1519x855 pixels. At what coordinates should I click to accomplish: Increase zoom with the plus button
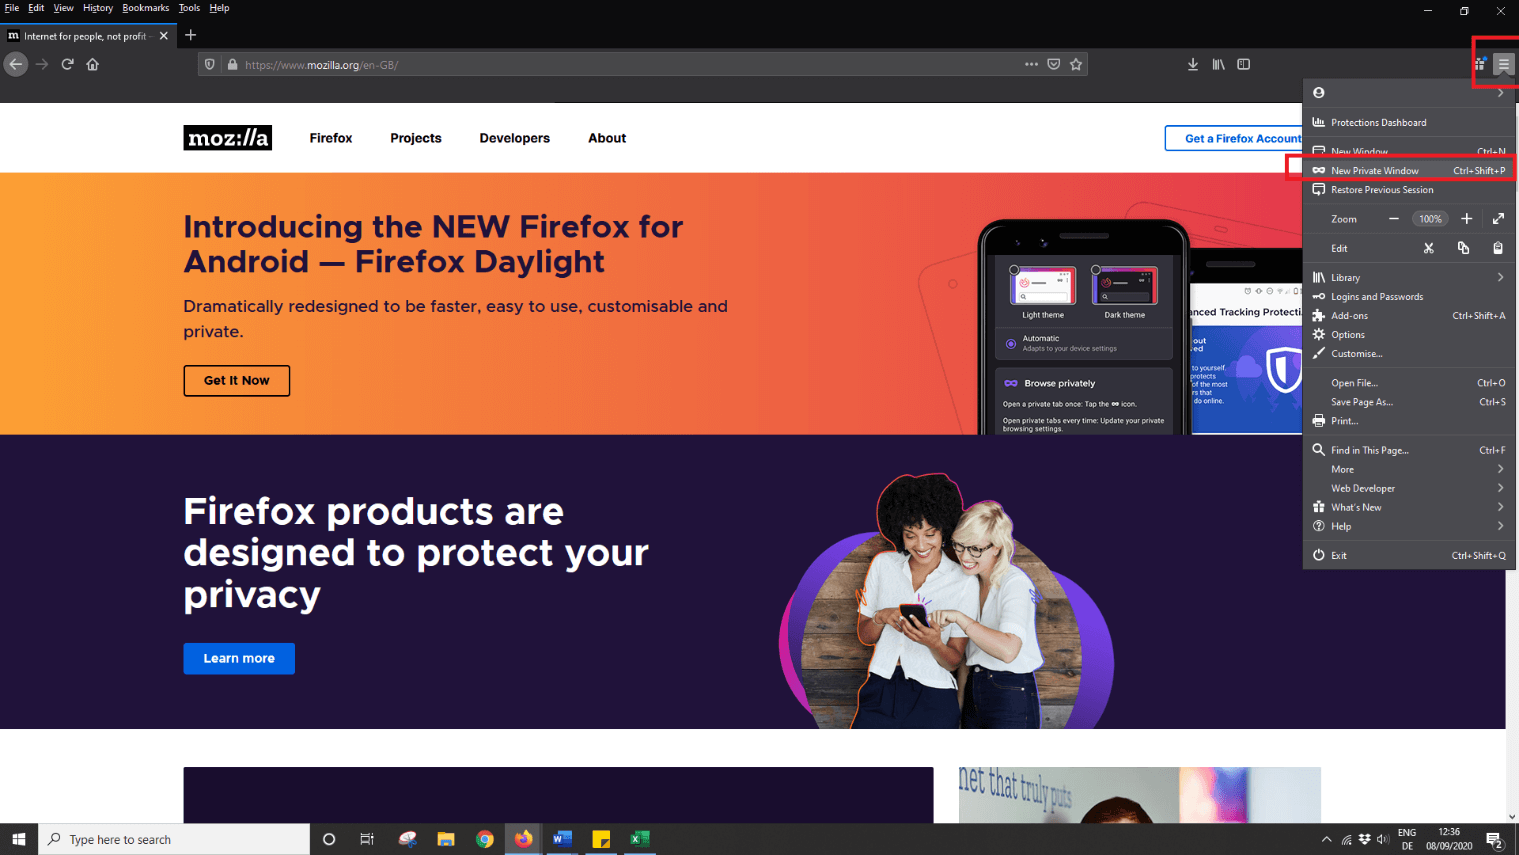1467,219
